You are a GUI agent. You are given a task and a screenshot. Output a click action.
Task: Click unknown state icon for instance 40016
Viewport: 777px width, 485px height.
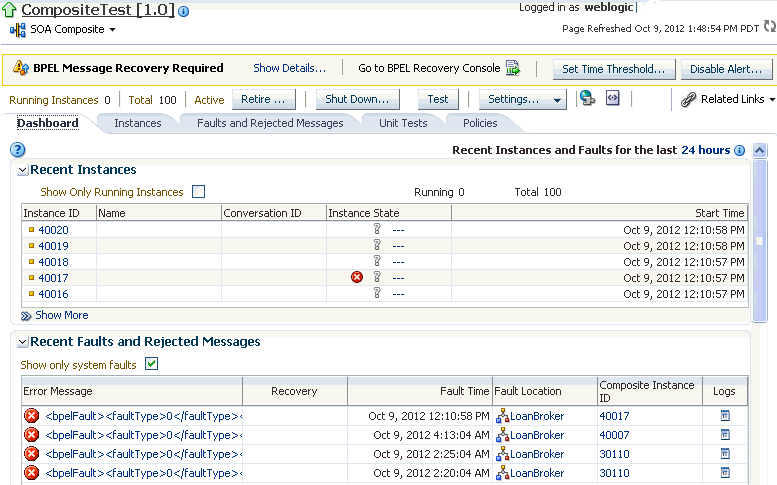377,293
